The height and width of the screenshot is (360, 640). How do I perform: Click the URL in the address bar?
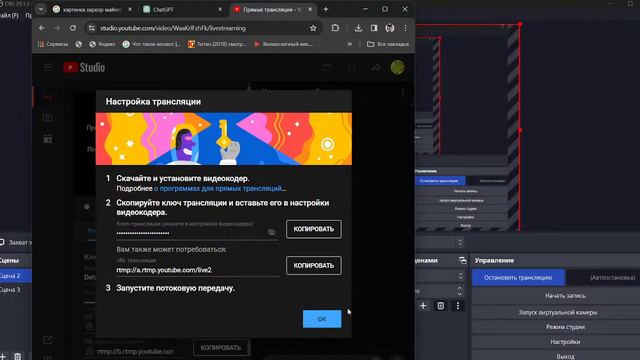173,28
